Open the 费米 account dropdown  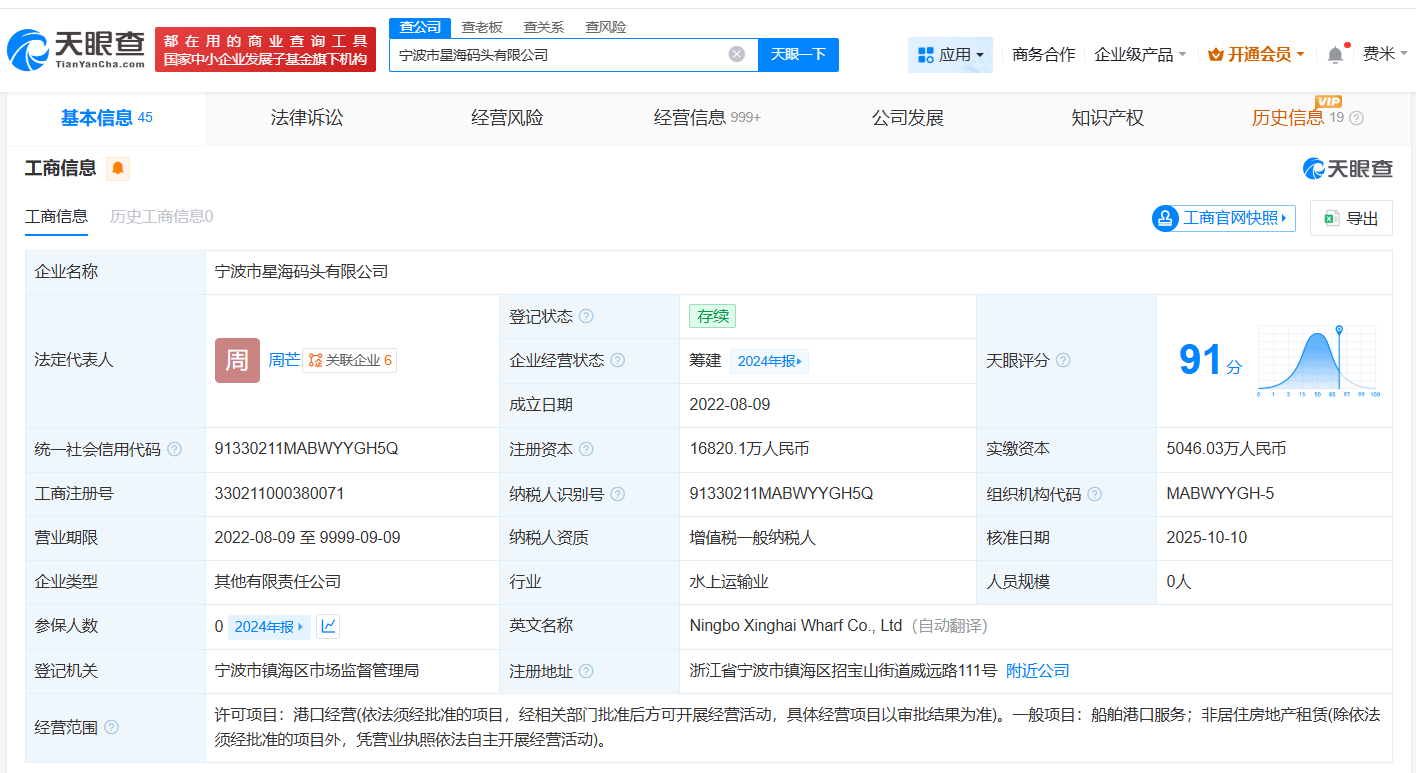[x=1385, y=55]
